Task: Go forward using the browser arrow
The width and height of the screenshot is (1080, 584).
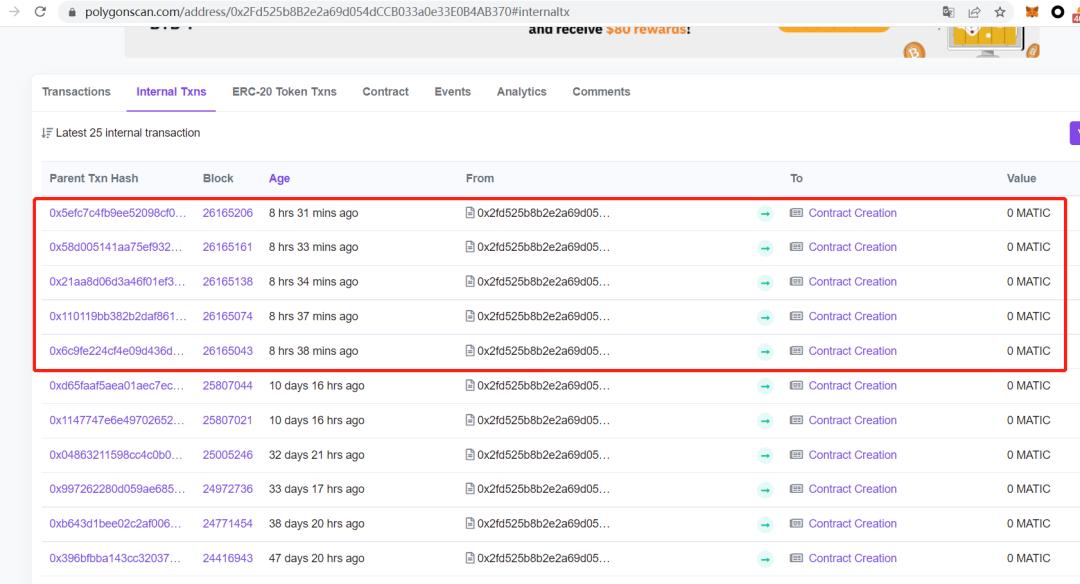Action: 14,12
